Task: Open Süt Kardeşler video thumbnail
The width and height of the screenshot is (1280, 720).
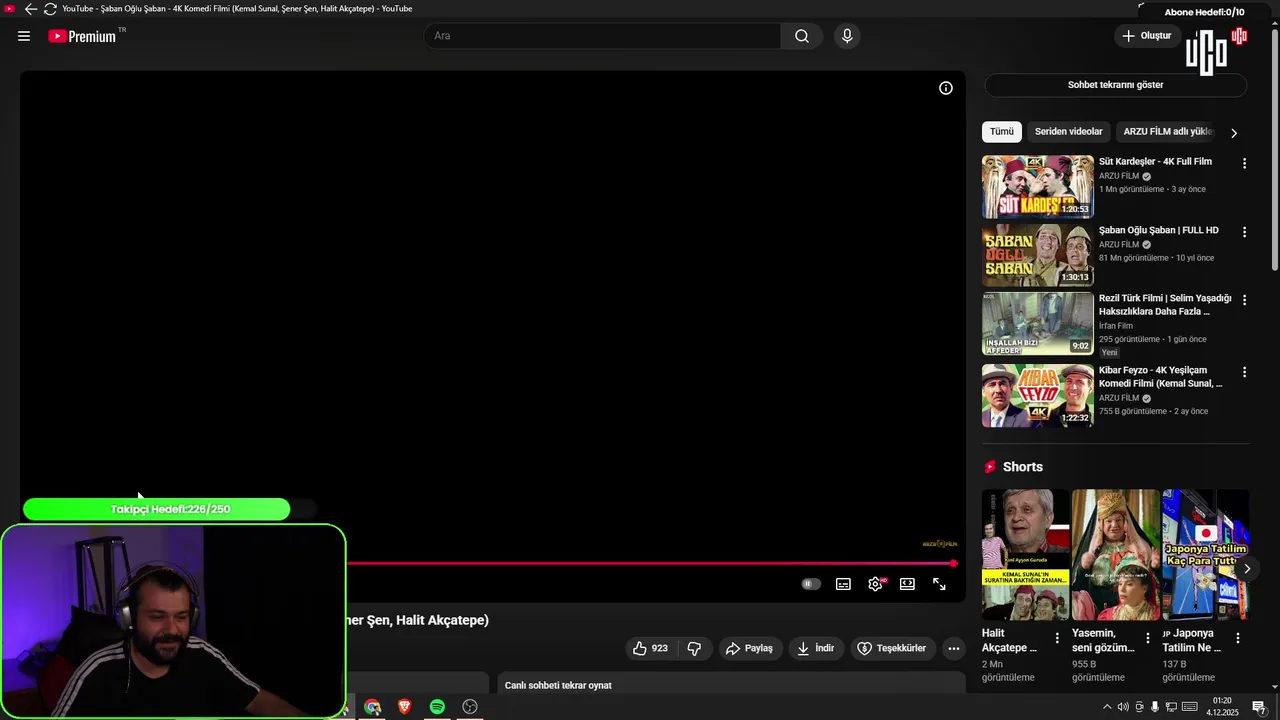Action: [1038, 187]
